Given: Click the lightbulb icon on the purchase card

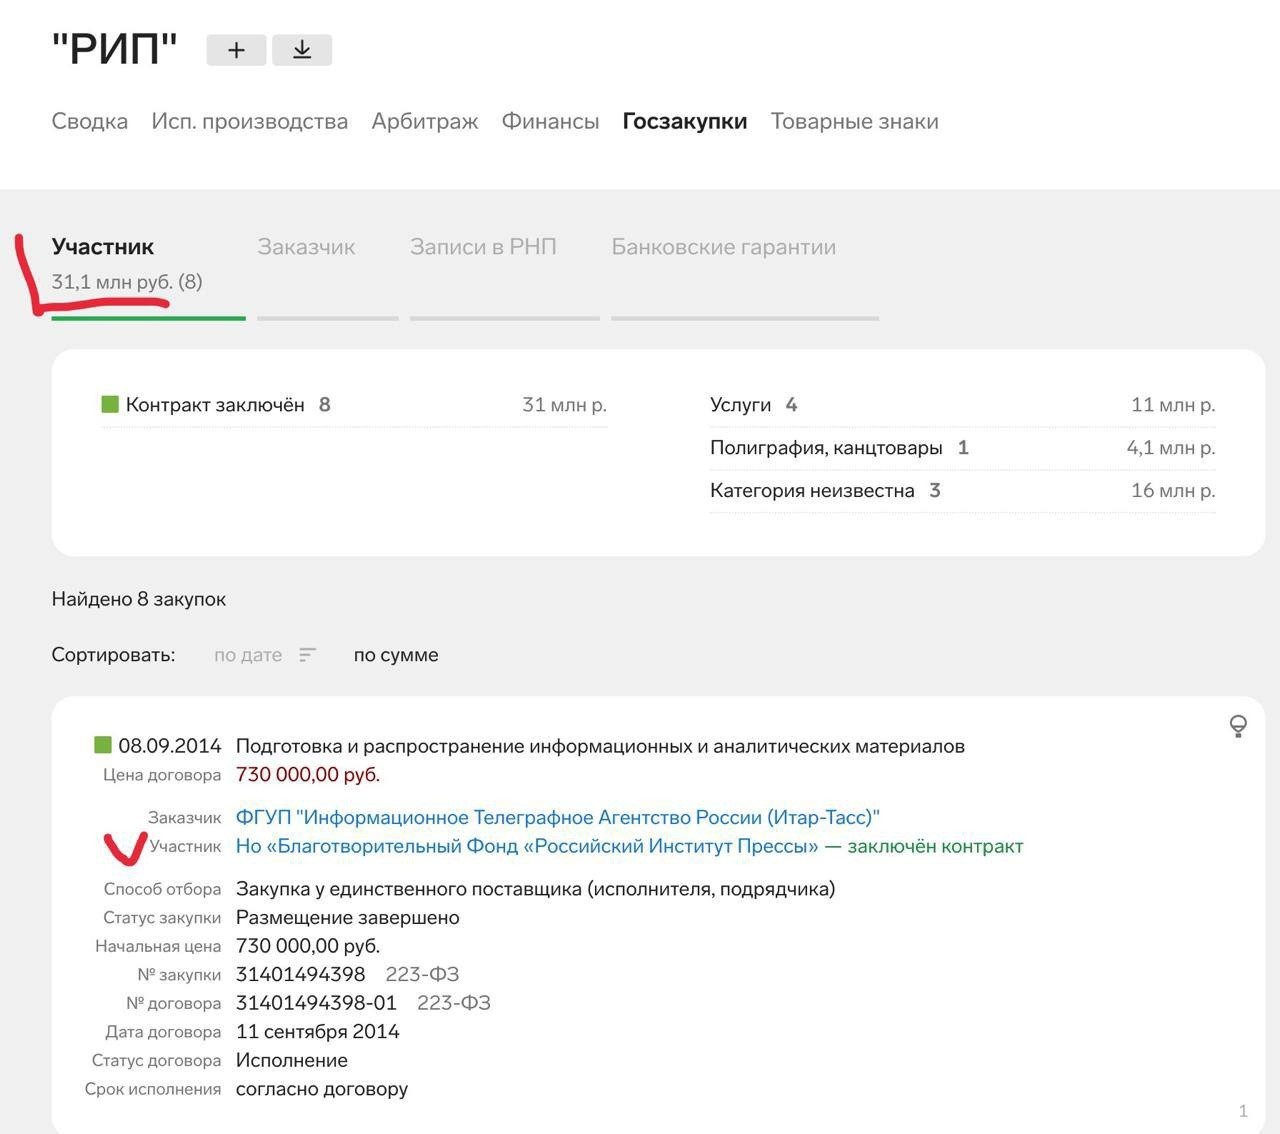Looking at the screenshot, I should pos(1237,726).
